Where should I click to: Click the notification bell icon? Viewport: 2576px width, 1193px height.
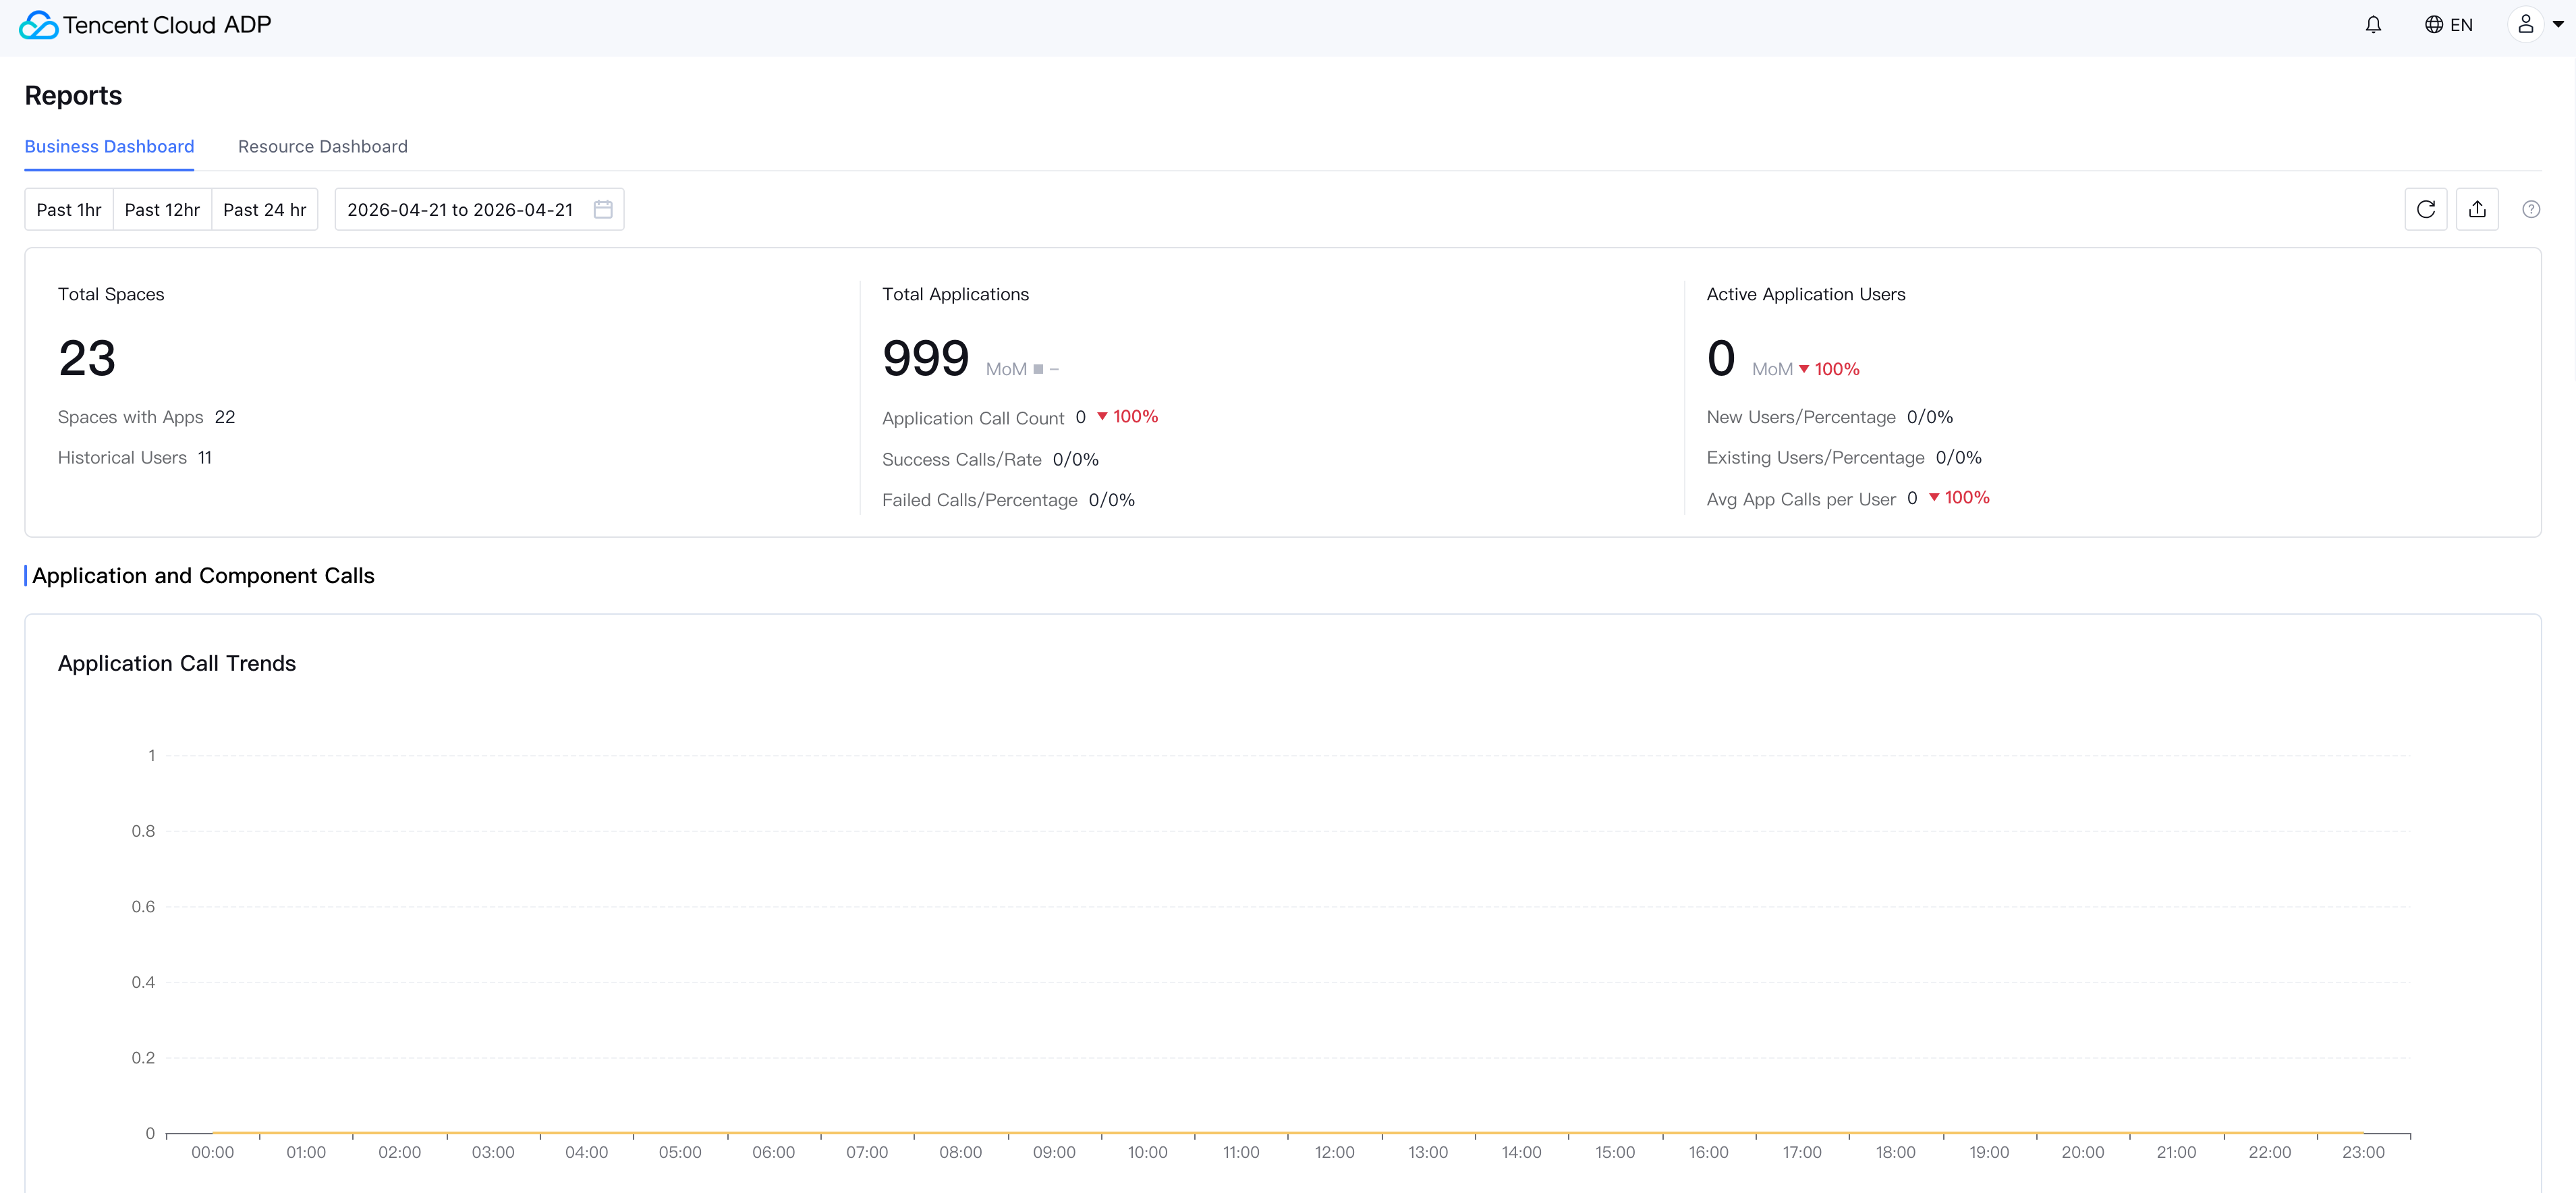[x=2373, y=25]
